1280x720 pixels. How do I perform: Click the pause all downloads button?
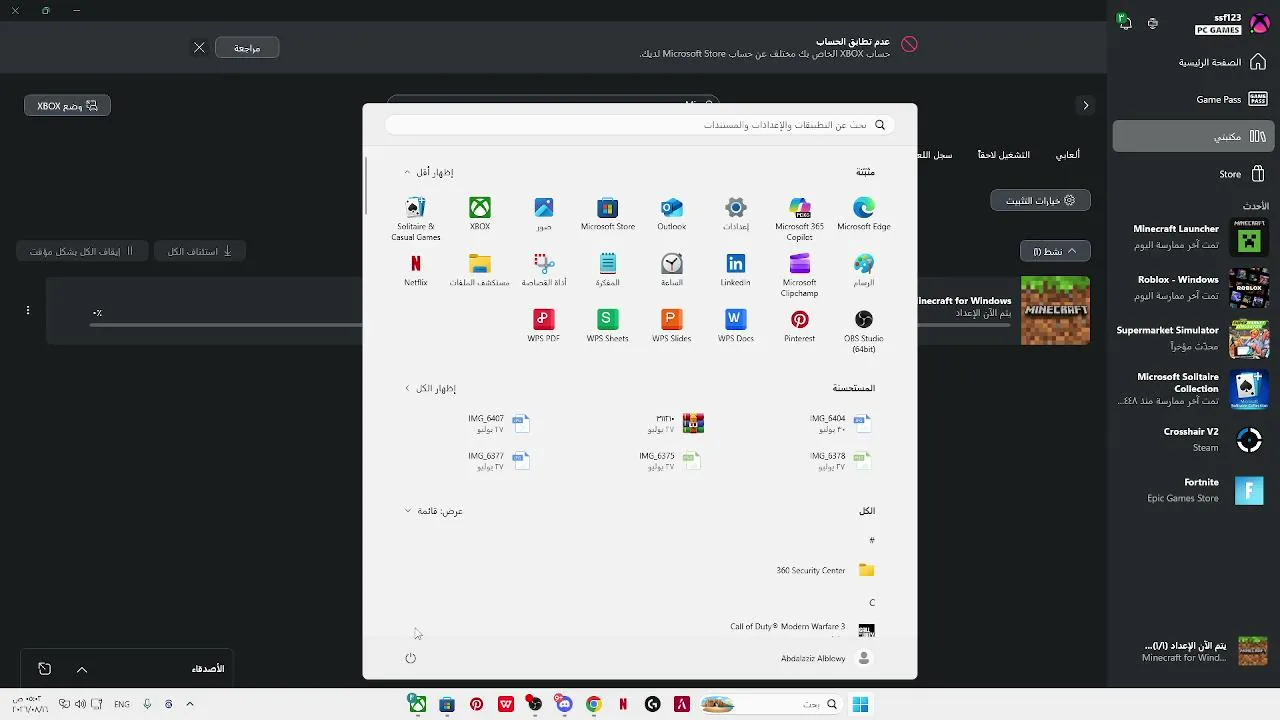[82, 251]
